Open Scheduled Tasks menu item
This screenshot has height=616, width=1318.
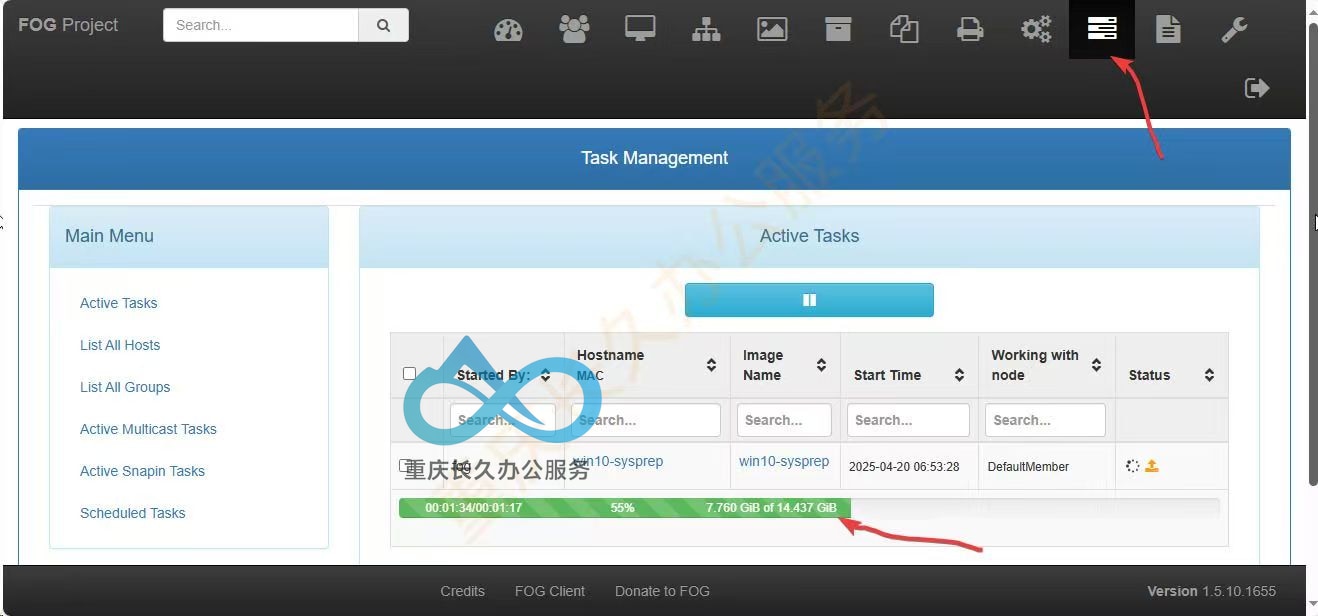pos(133,513)
